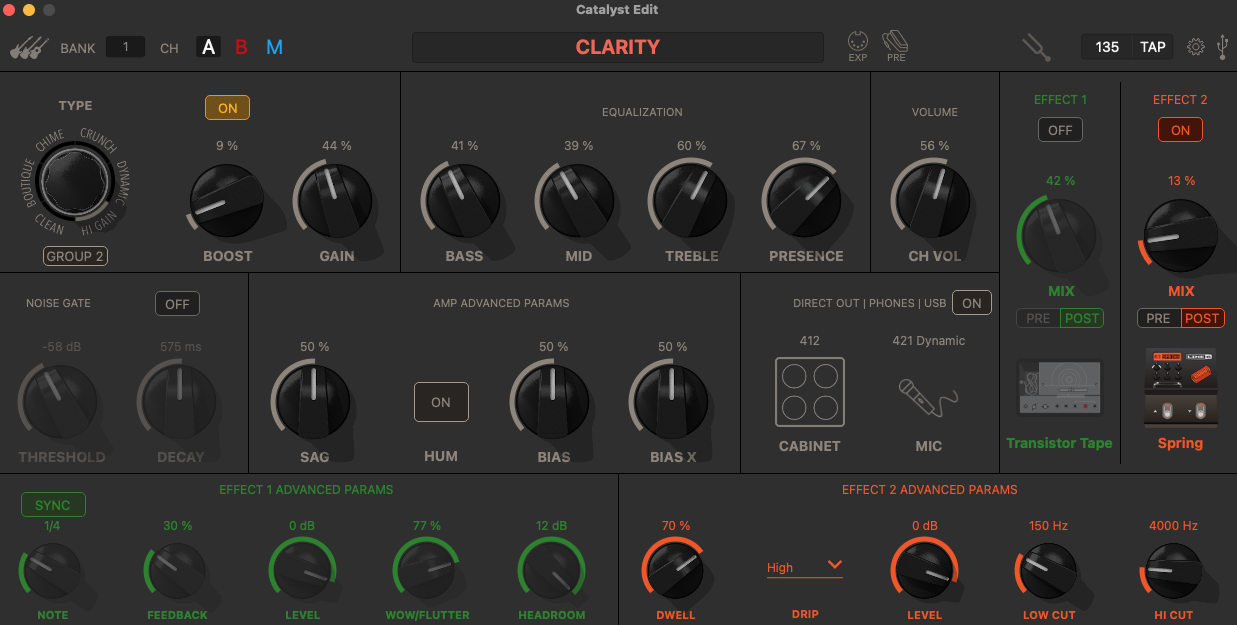Click the Effect 2 LEVEL knob
The height and width of the screenshot is (625, 1237).
(x=925, y=571)
